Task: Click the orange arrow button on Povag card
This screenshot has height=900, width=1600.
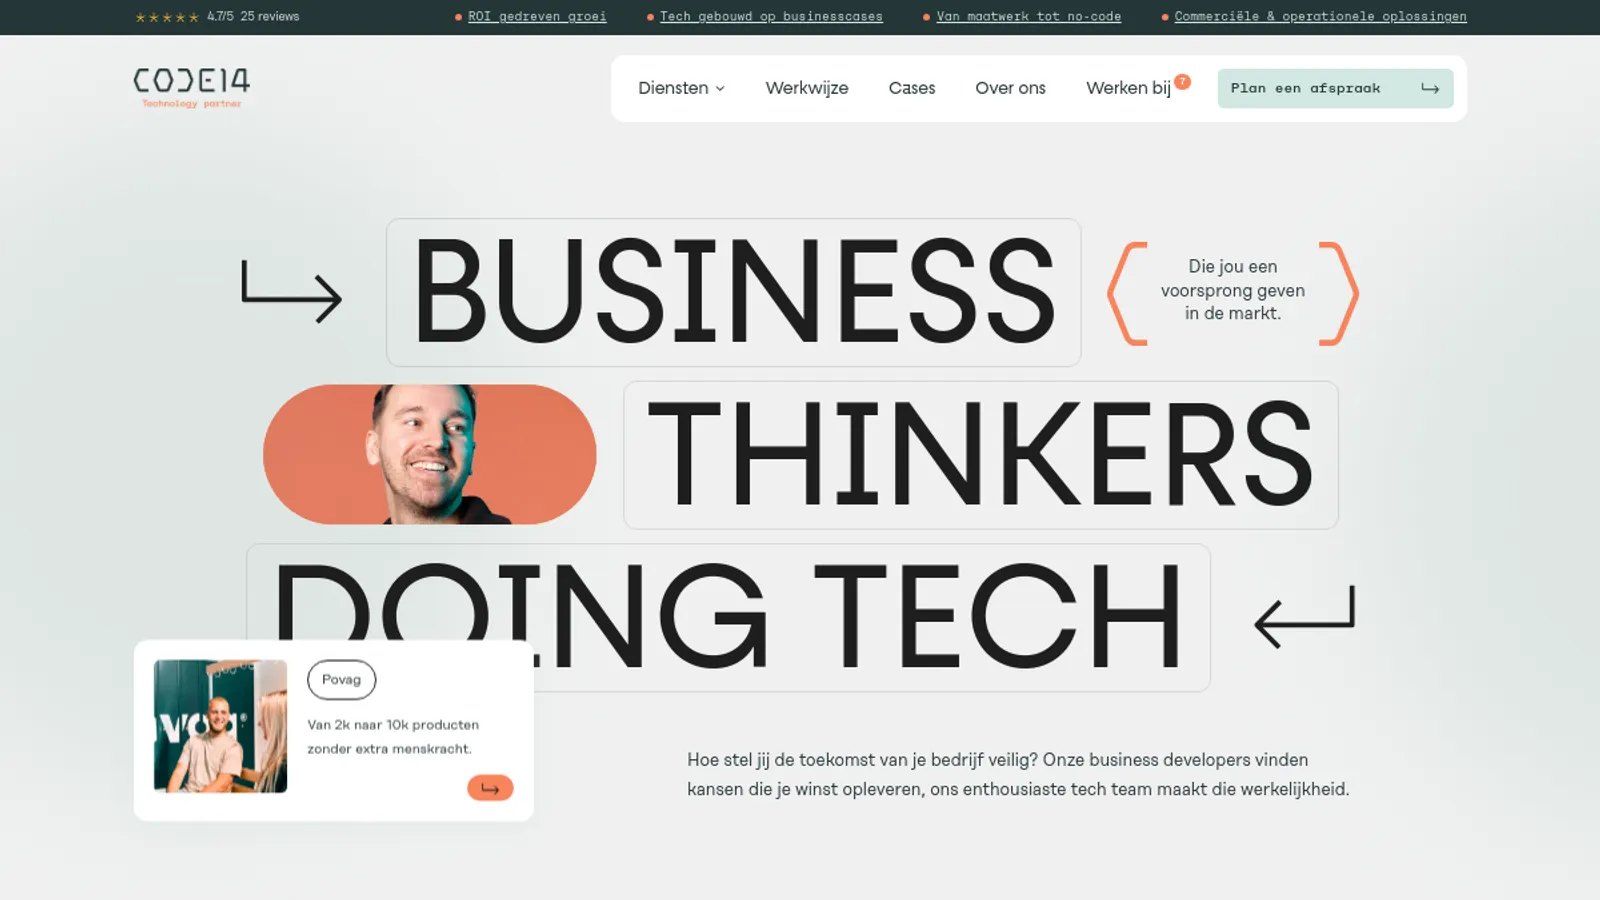Action: pos(490,788)
